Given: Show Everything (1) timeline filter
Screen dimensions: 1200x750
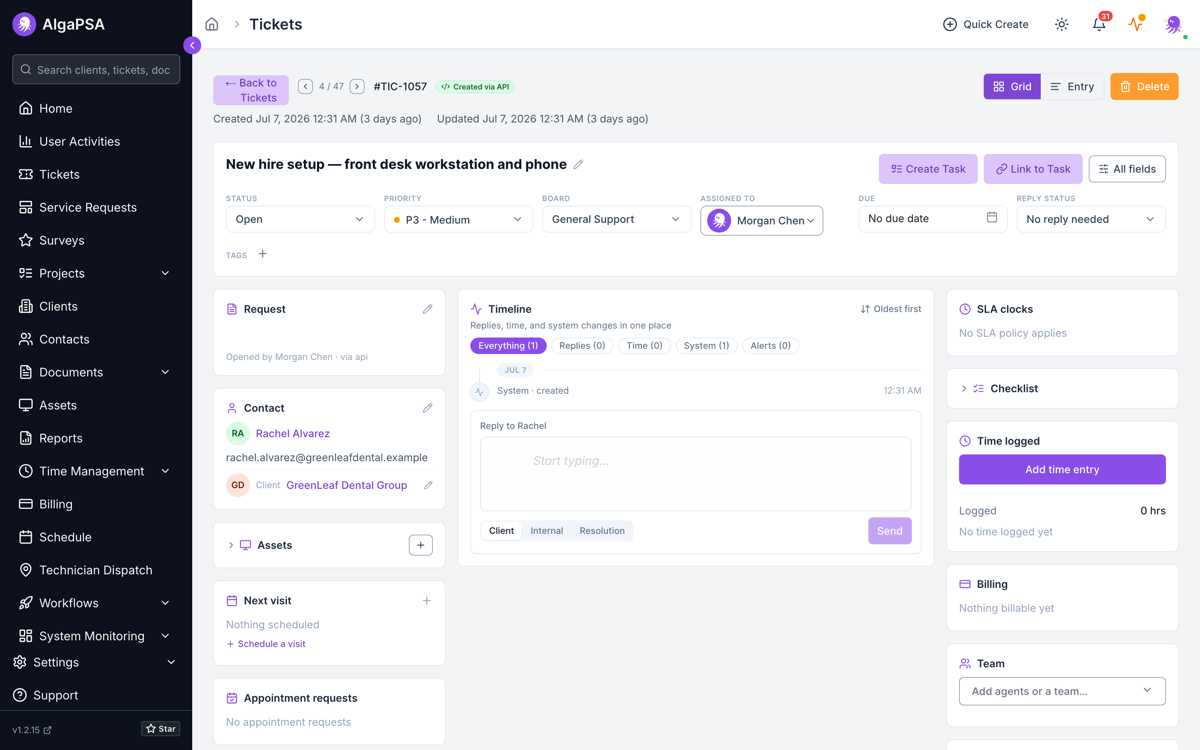Looking at the screenshot, I should pyautogui.click(x=508, y=346).
